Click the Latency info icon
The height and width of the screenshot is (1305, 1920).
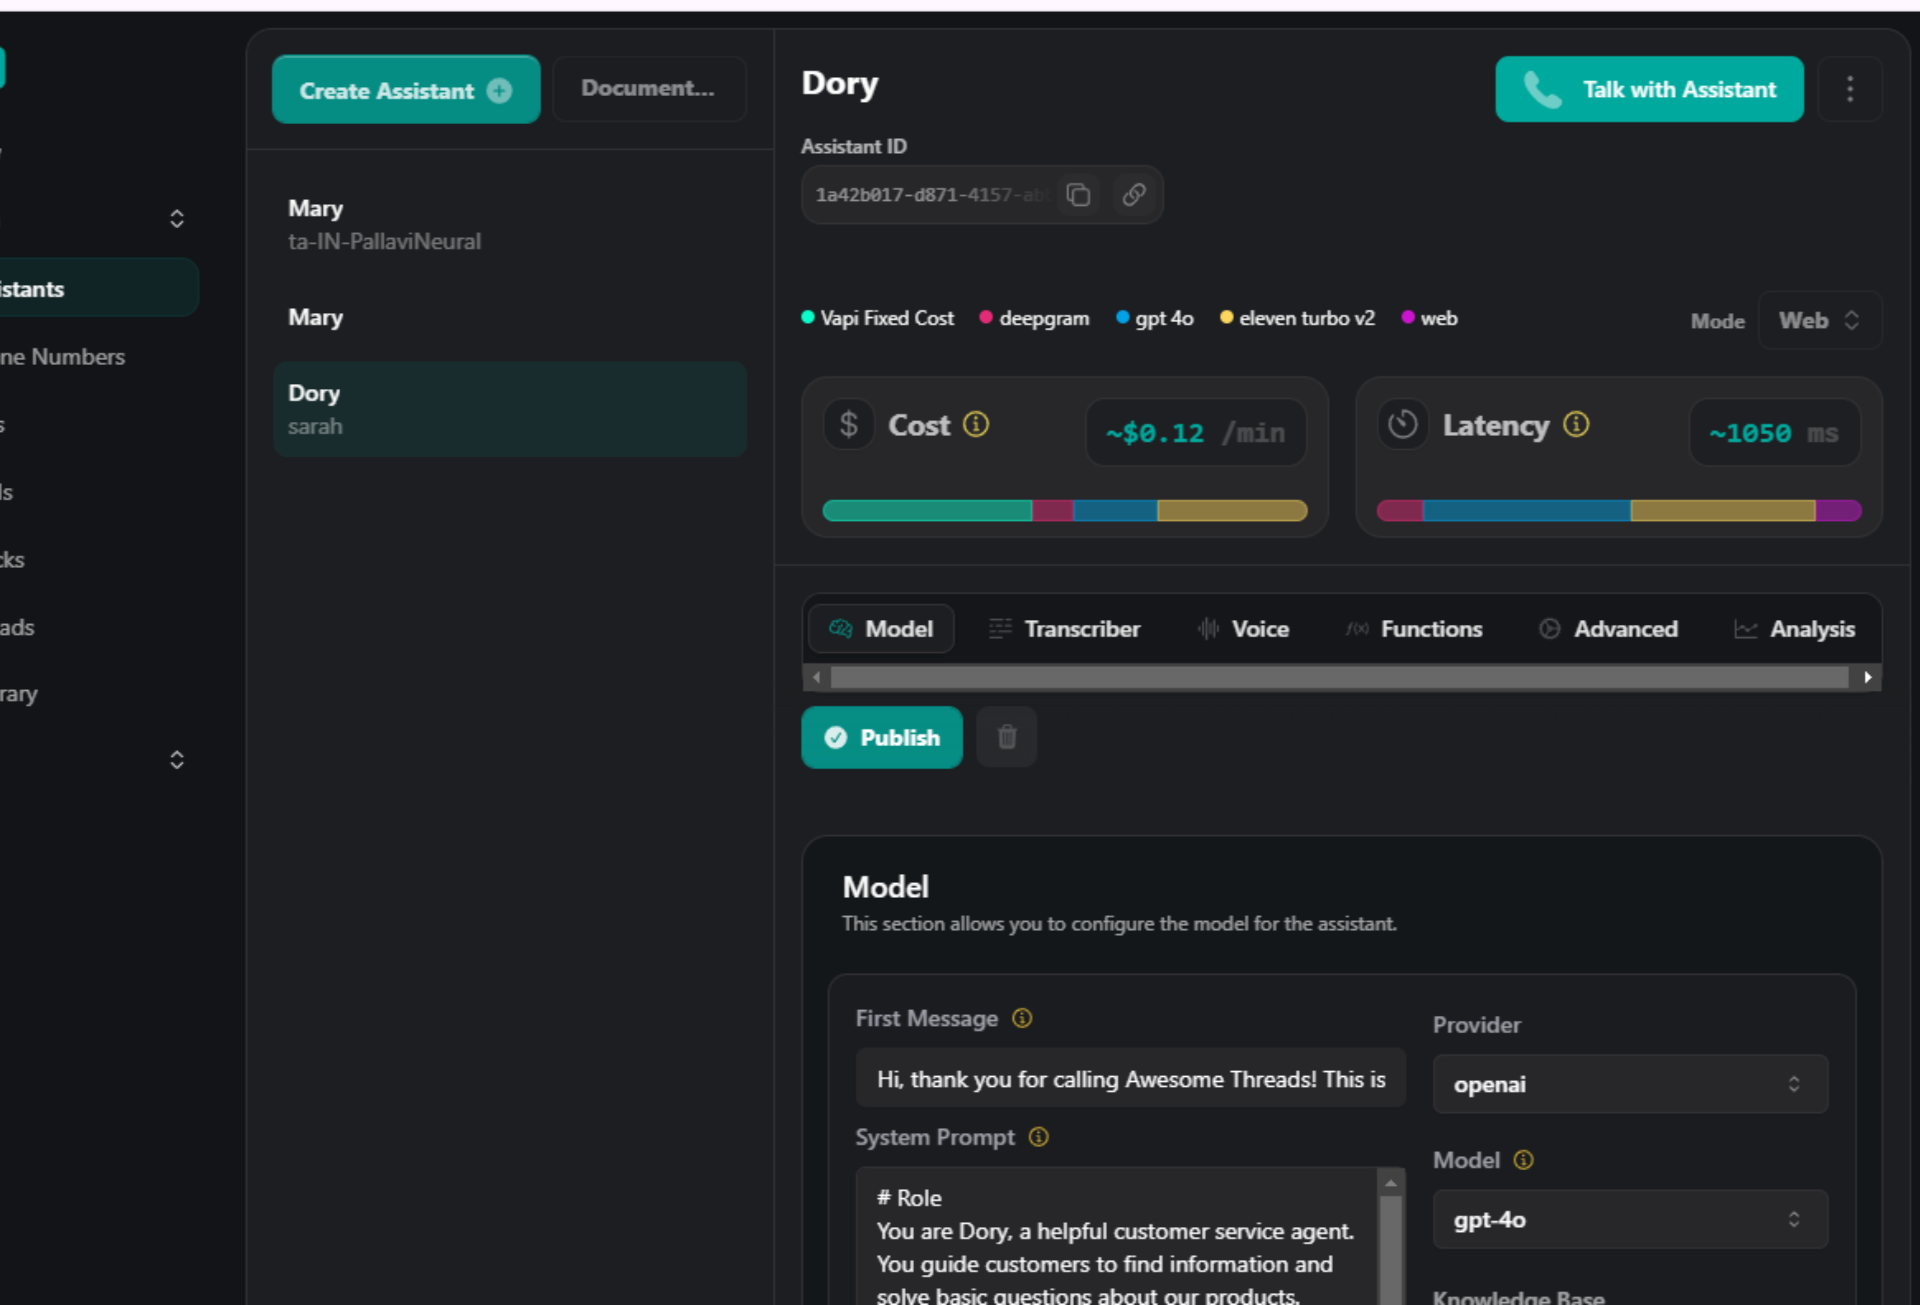click(1576, 425)
